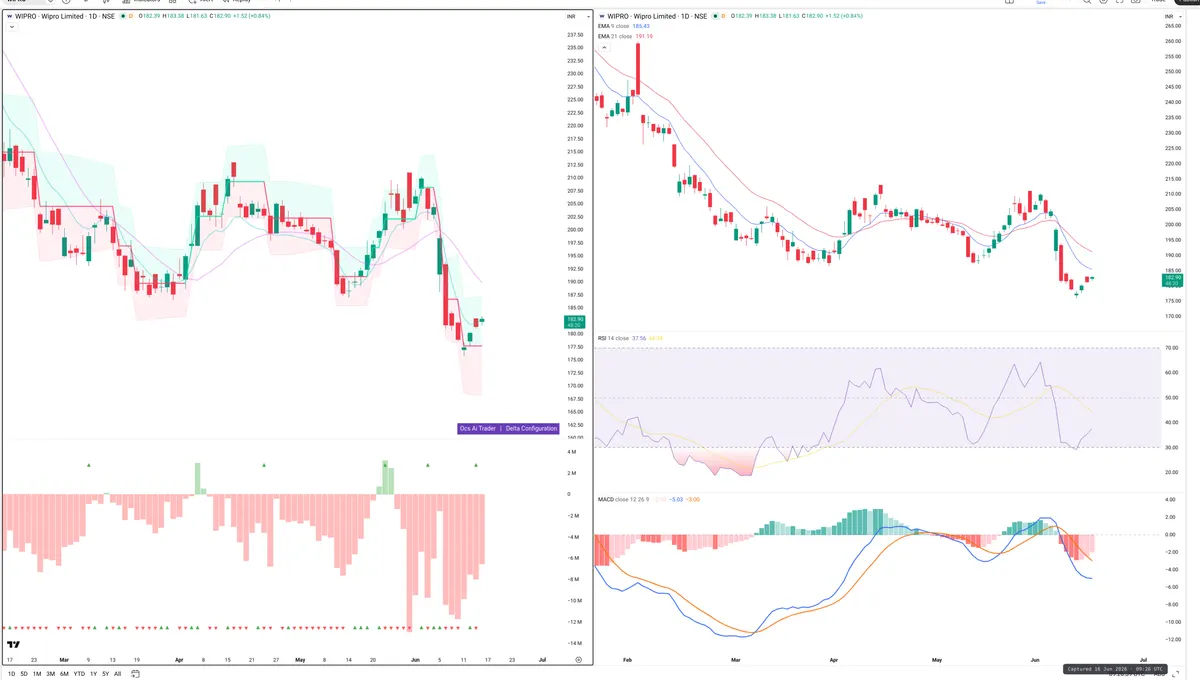This screenshot has height=680, width=1200.
Task: Click green 182.90 price tag left chart
Action: pos(574,322)
